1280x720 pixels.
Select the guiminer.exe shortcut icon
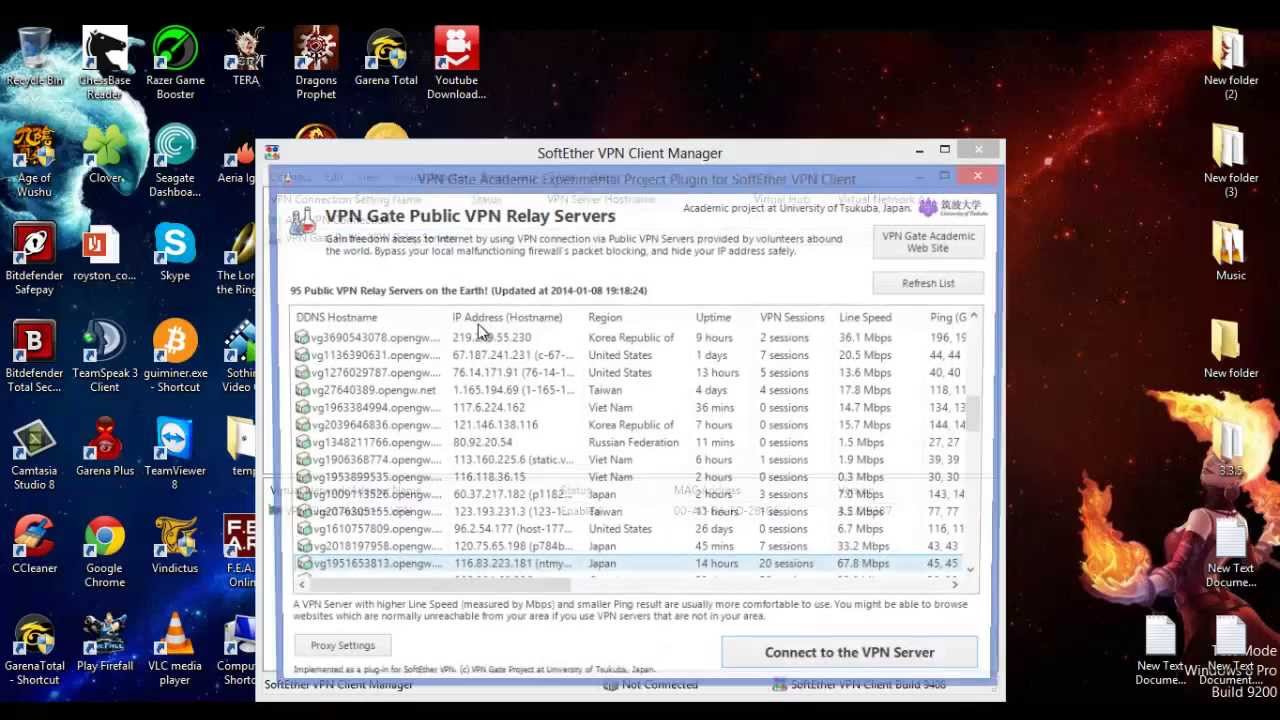click(175, 357)
